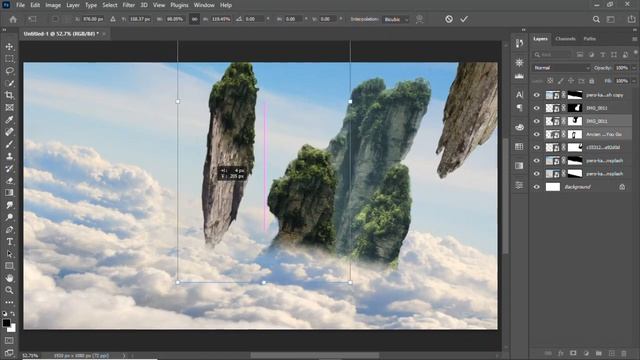Select the Brush tool

point(9,144)
